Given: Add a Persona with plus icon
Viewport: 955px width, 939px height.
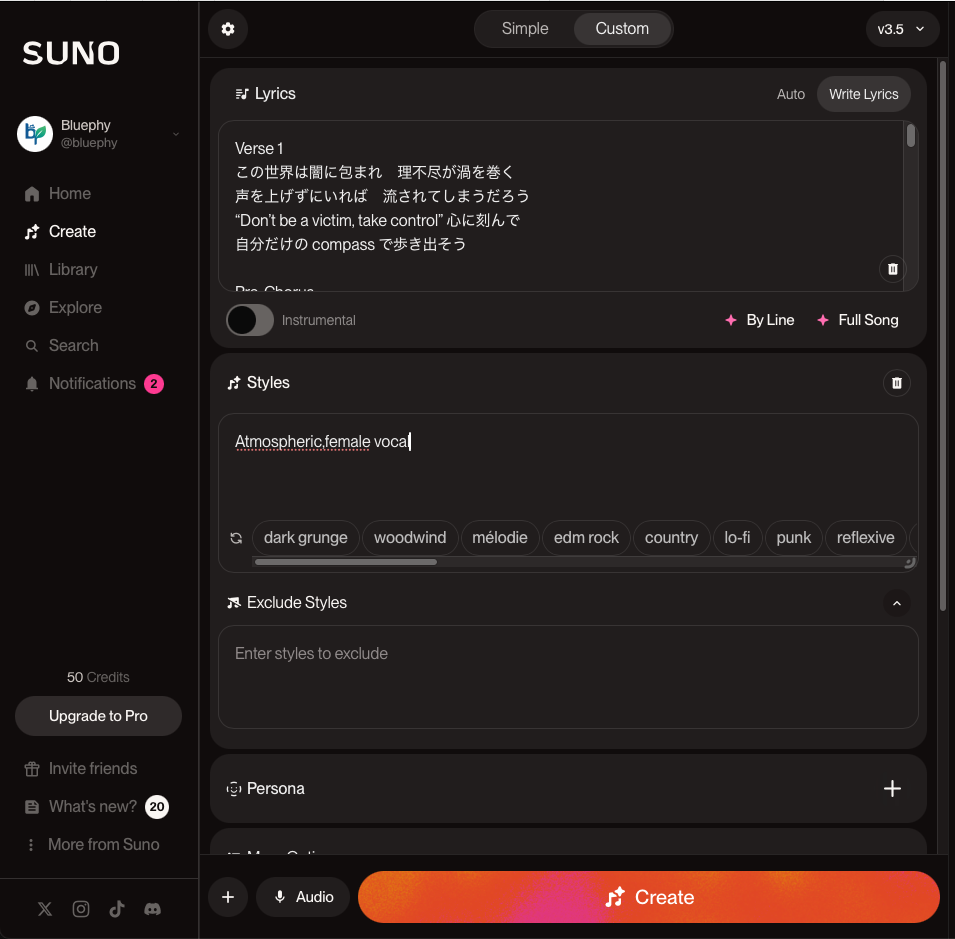Looking at the screenshot, I should [892, 789].
